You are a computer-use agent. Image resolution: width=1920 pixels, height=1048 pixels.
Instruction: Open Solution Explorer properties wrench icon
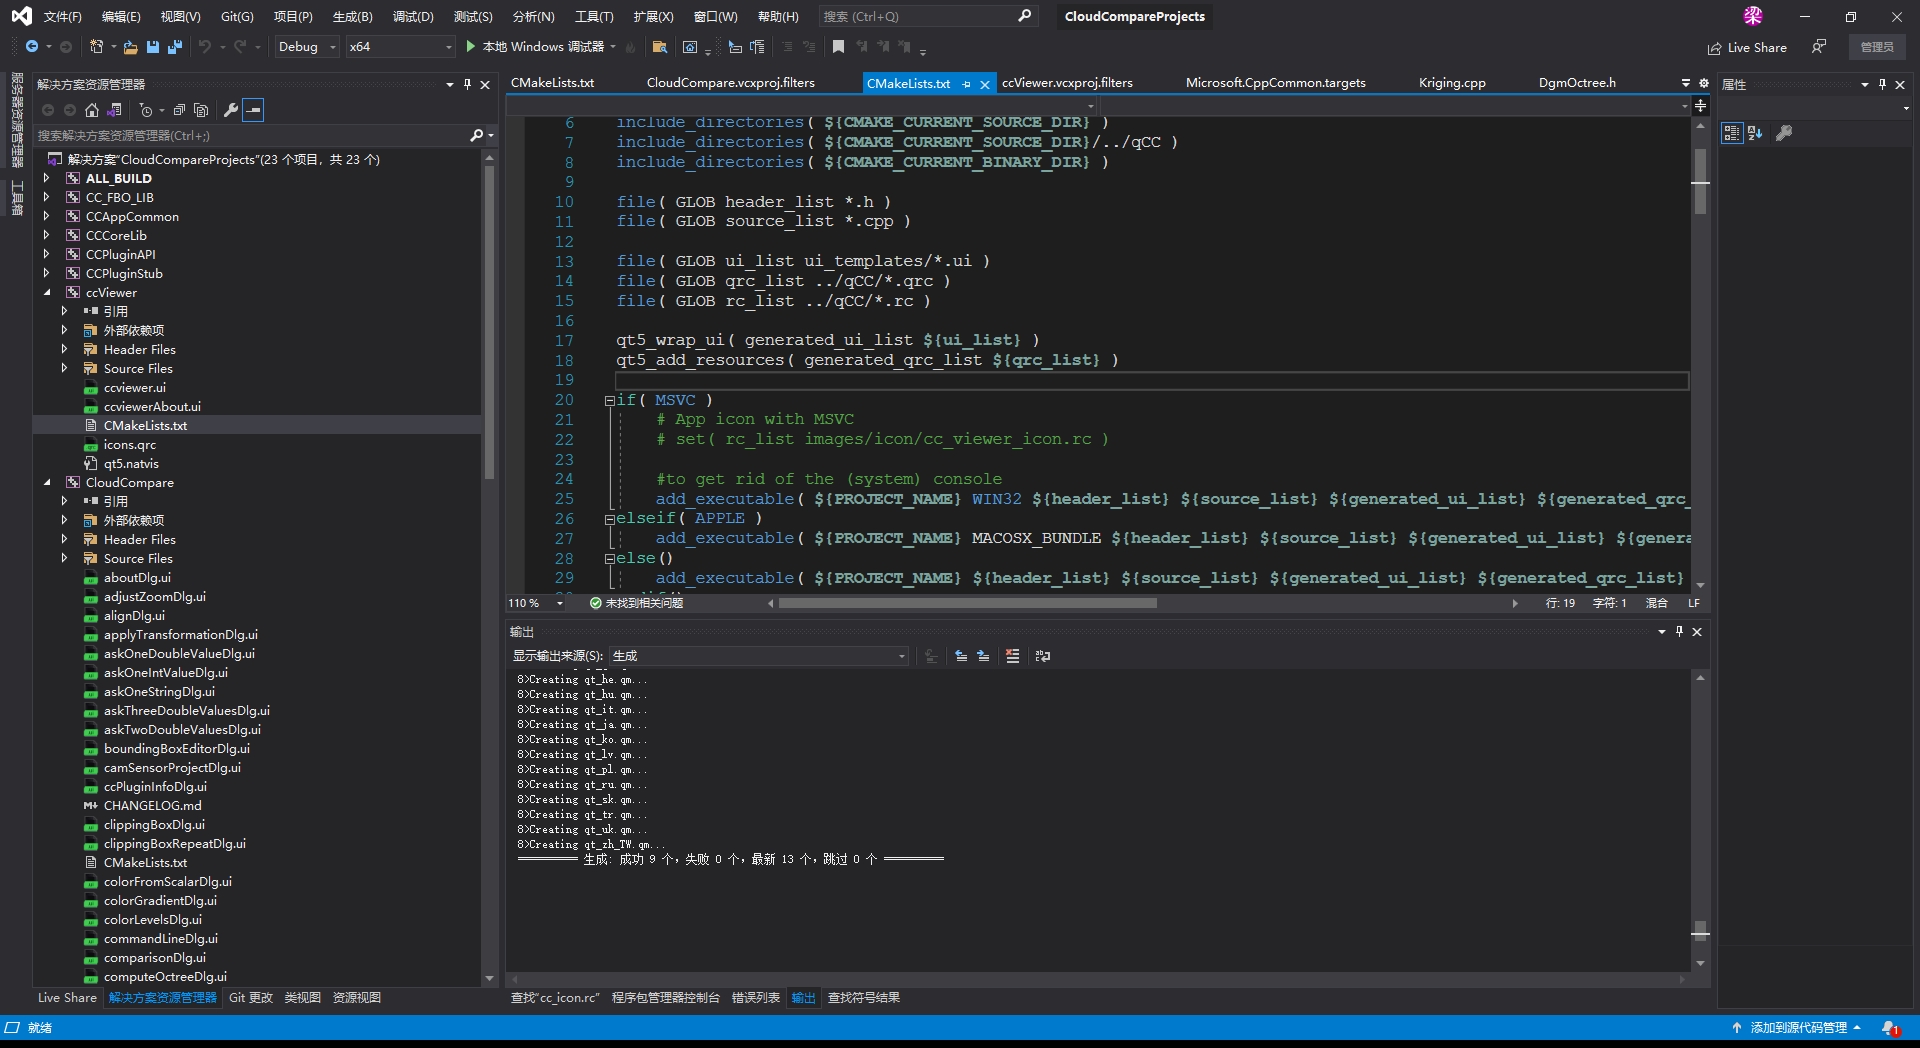click(230, 110)
